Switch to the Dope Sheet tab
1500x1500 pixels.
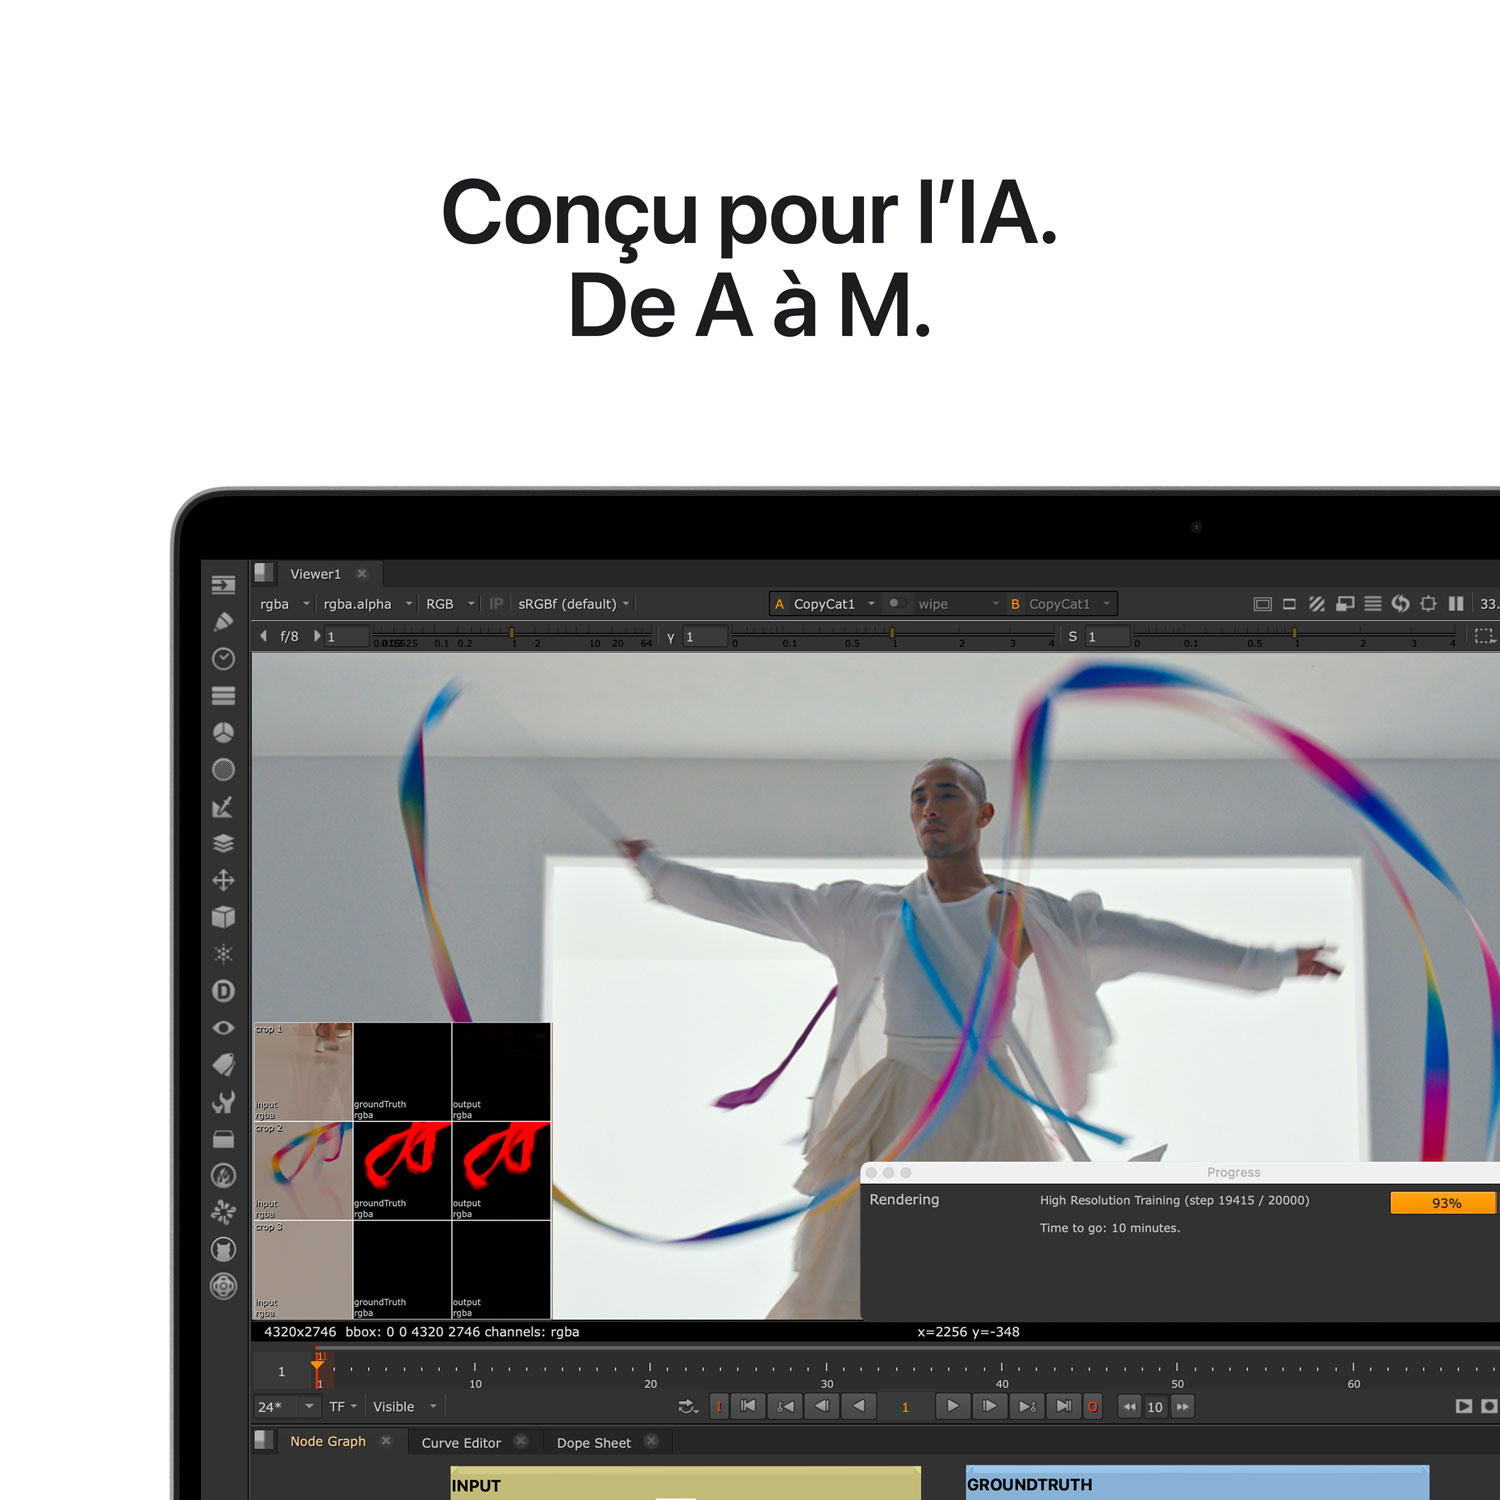tap(594, 1443)
